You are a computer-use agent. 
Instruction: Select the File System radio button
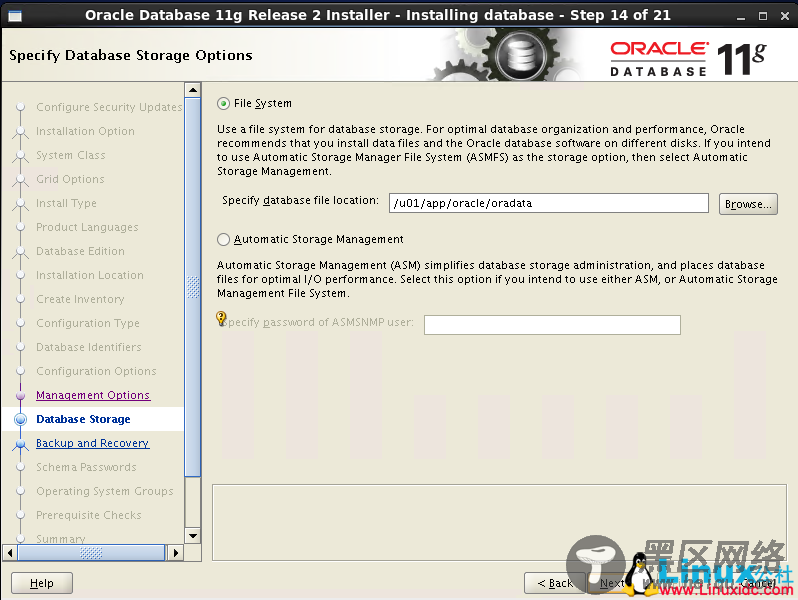click(223, 104)
